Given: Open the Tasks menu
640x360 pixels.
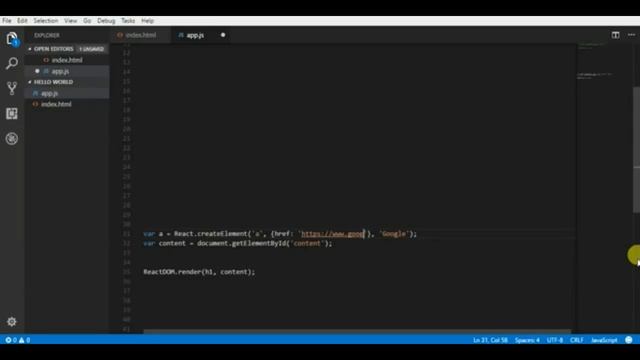Looking at the screenshot, I should tap(128, 21).
